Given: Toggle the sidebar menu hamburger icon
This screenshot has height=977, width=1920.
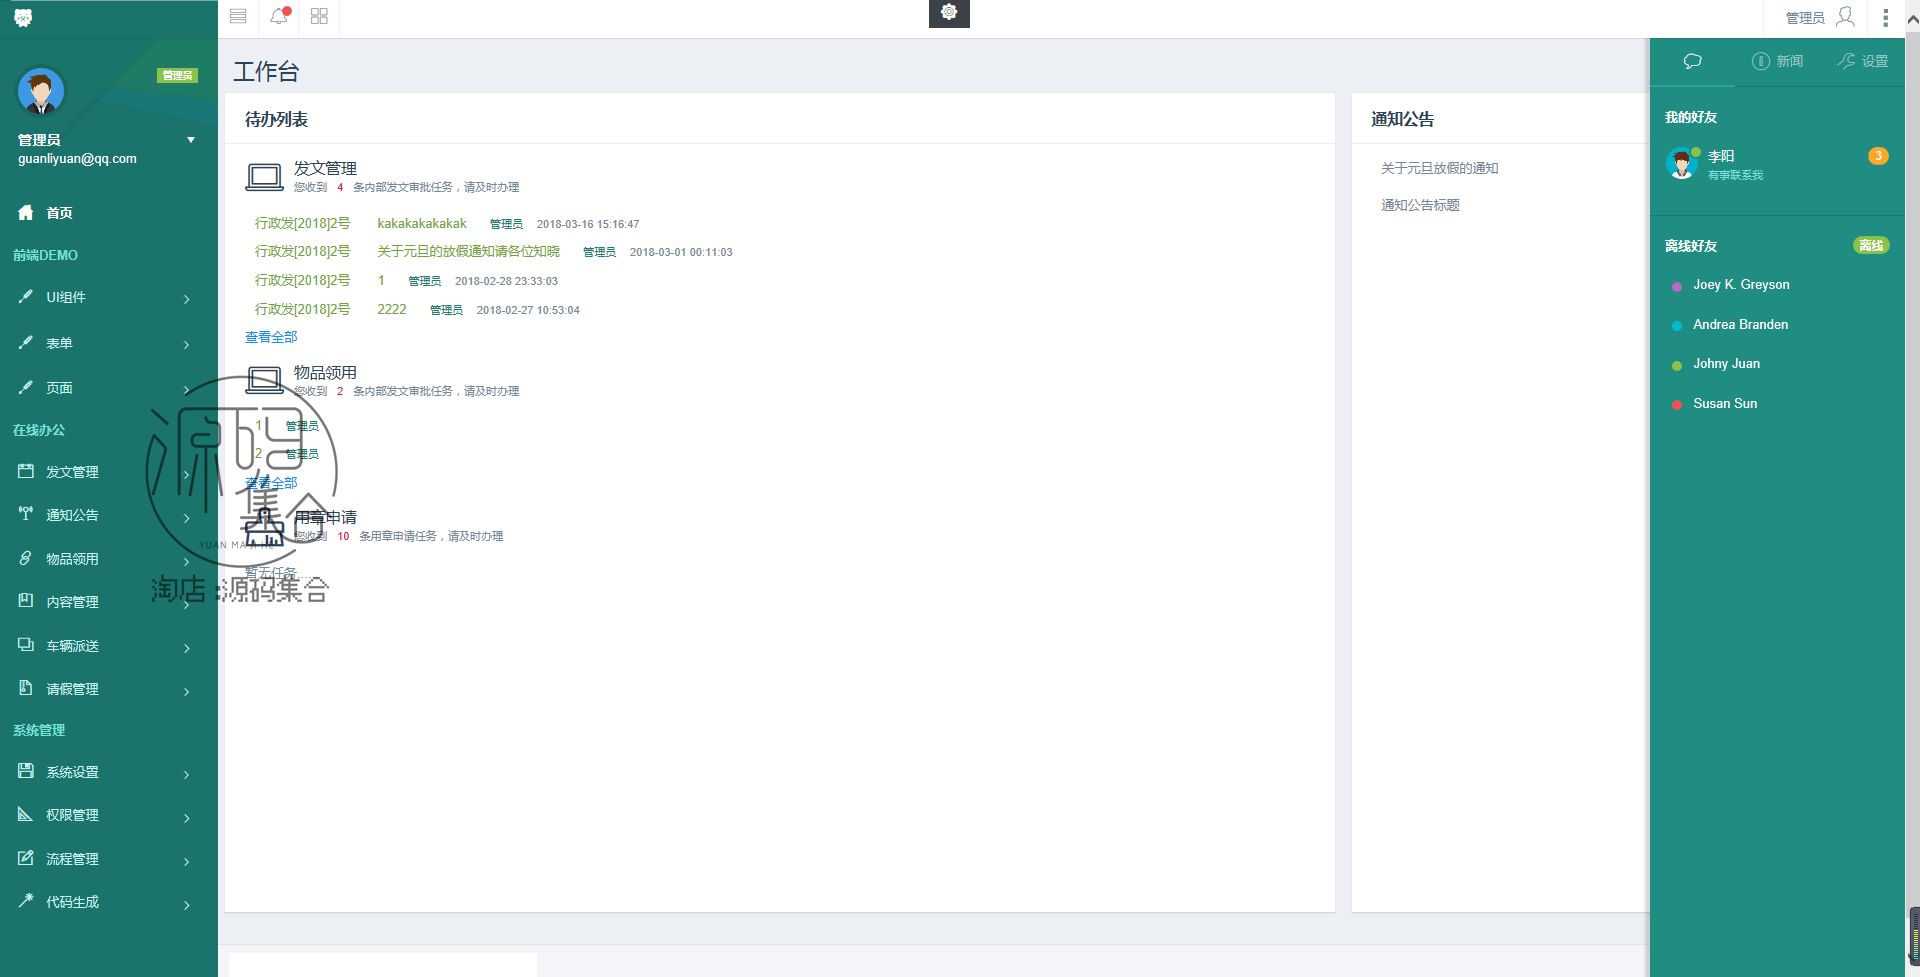Looking at the screenshot, I should point(238,16).
